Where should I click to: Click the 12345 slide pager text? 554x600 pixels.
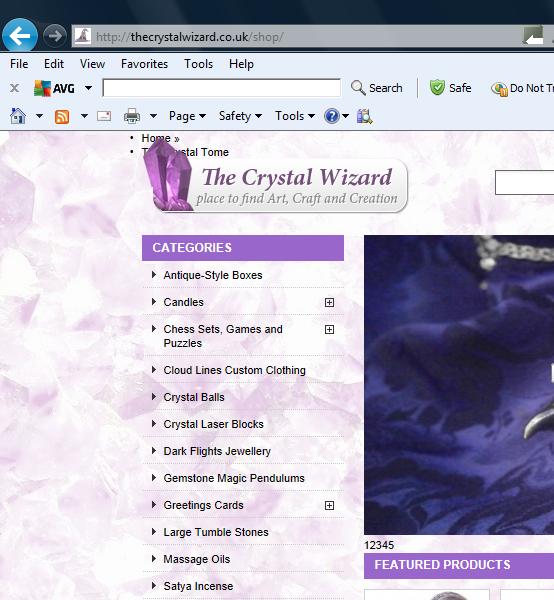click(379, 545)
